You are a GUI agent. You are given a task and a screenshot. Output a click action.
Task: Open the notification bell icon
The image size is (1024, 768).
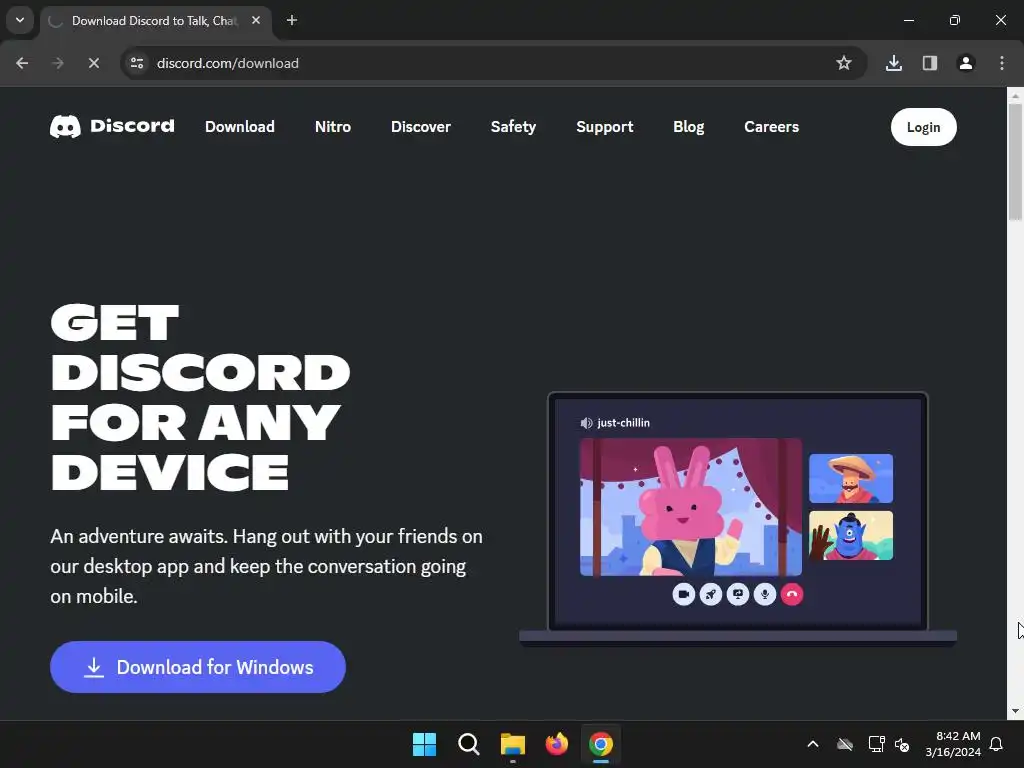click(997, 744)
